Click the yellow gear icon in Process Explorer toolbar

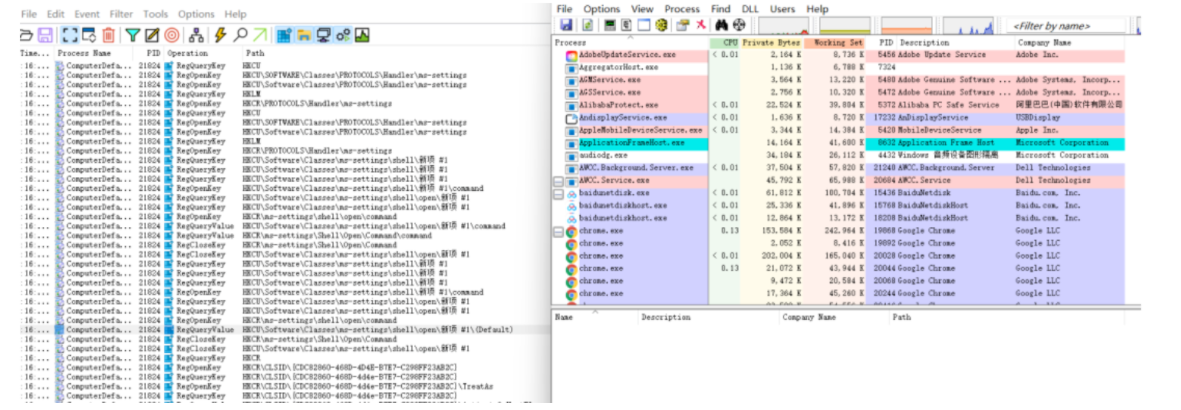pos(662,25)
